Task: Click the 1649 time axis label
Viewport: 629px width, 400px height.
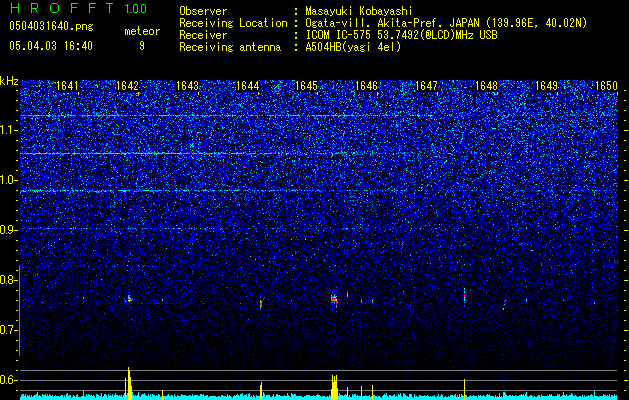Action: coord(546,86)
